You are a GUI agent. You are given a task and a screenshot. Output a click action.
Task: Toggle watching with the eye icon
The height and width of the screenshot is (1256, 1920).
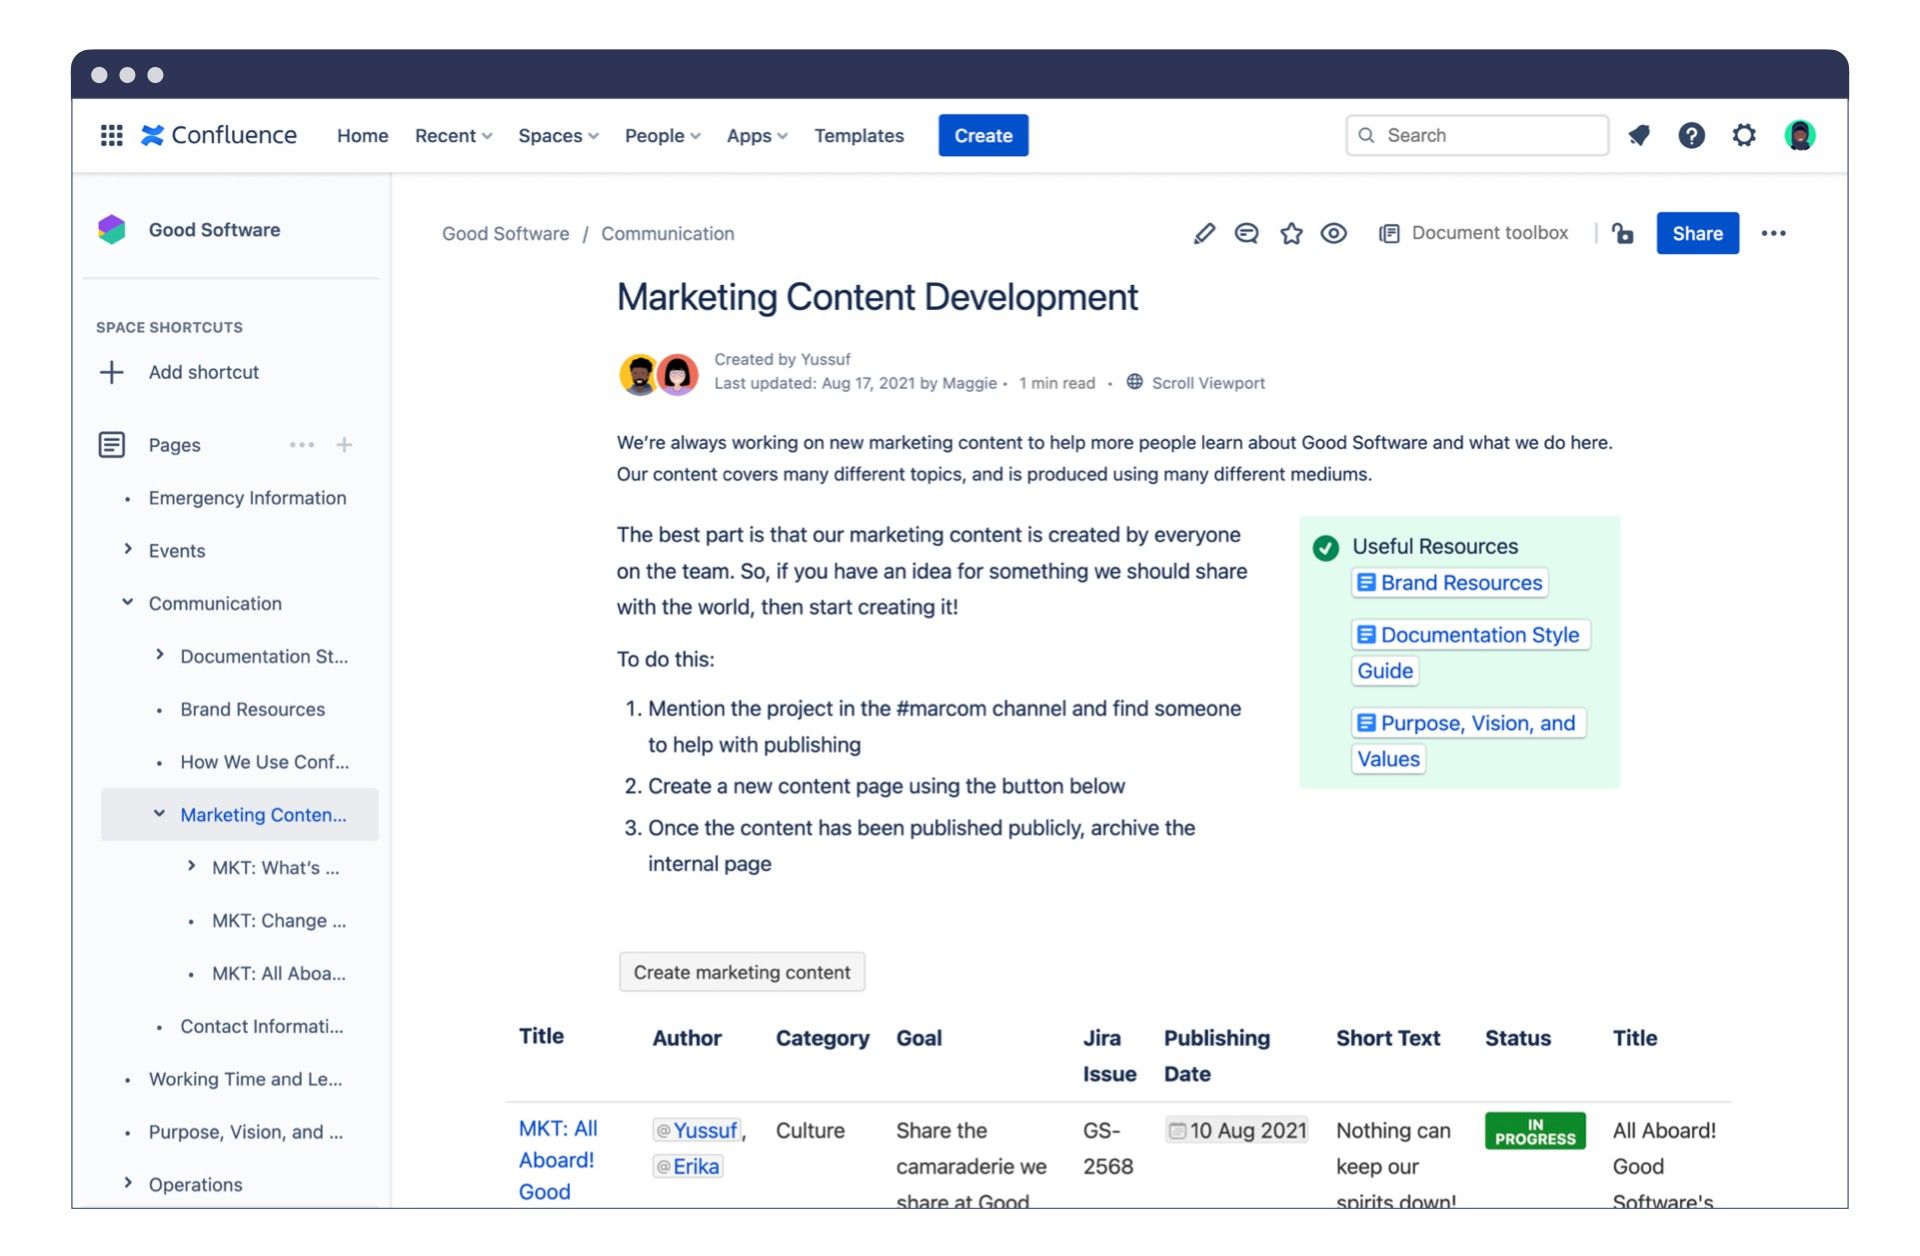click(x=1334, y=234)
